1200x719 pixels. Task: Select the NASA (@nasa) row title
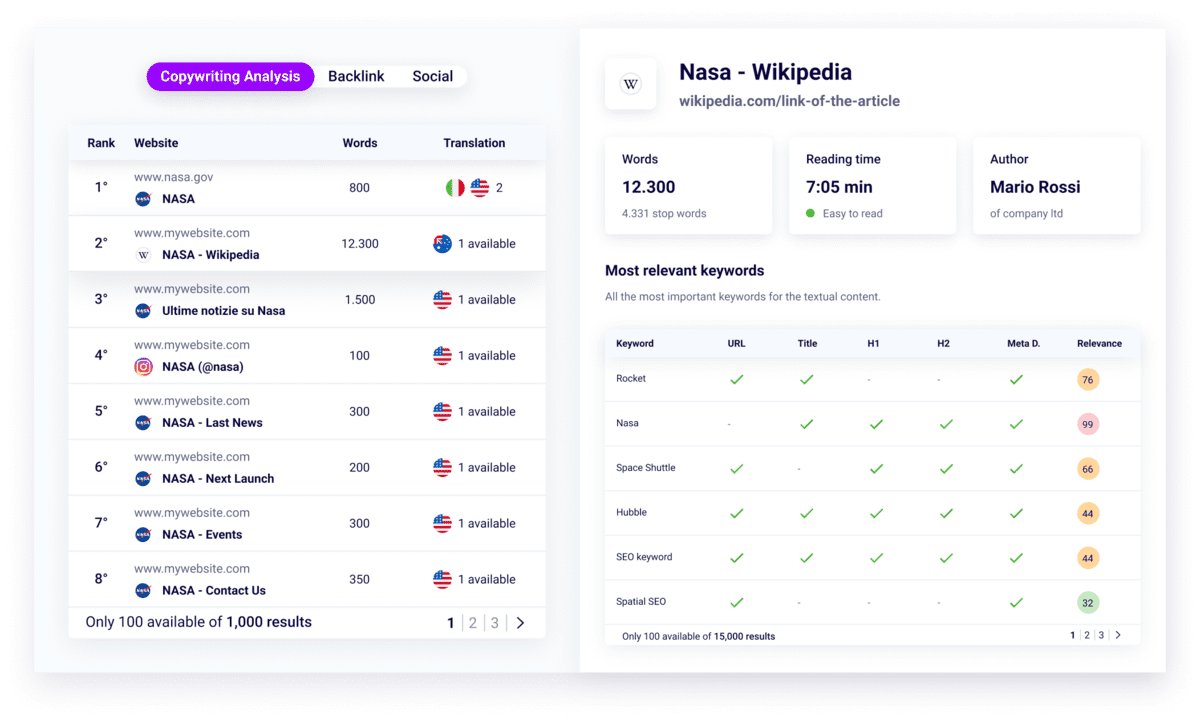click(x=203, y=367)
